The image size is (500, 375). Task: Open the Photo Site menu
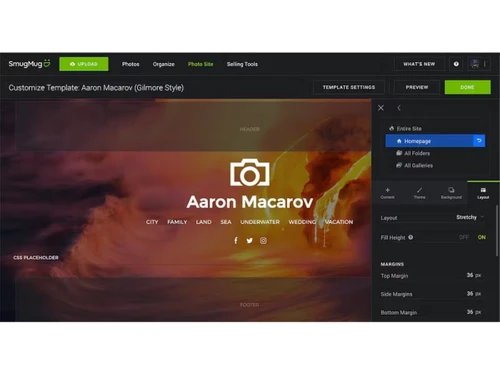point(200,64)
